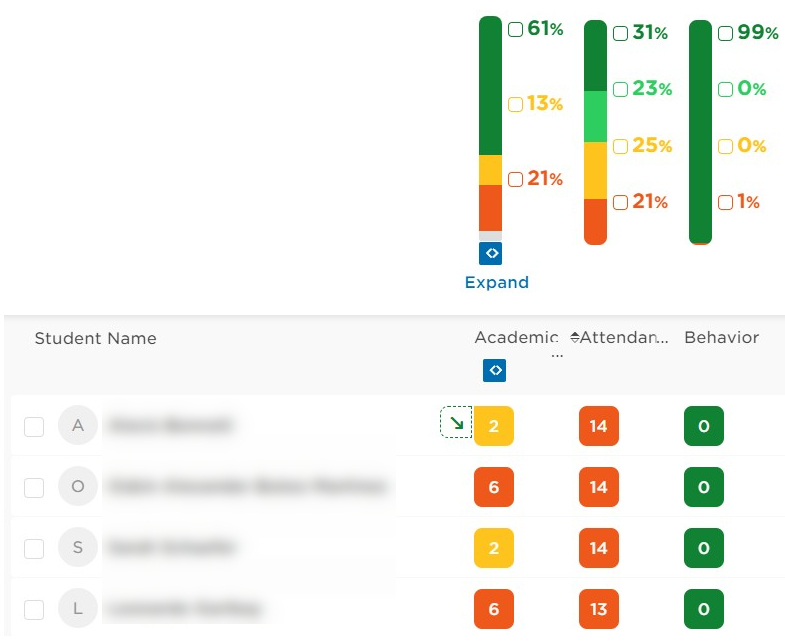This screenshot has height=641, width=785.
Task: Click the blue expand icon under Academic header
Action: click(494, 370)
